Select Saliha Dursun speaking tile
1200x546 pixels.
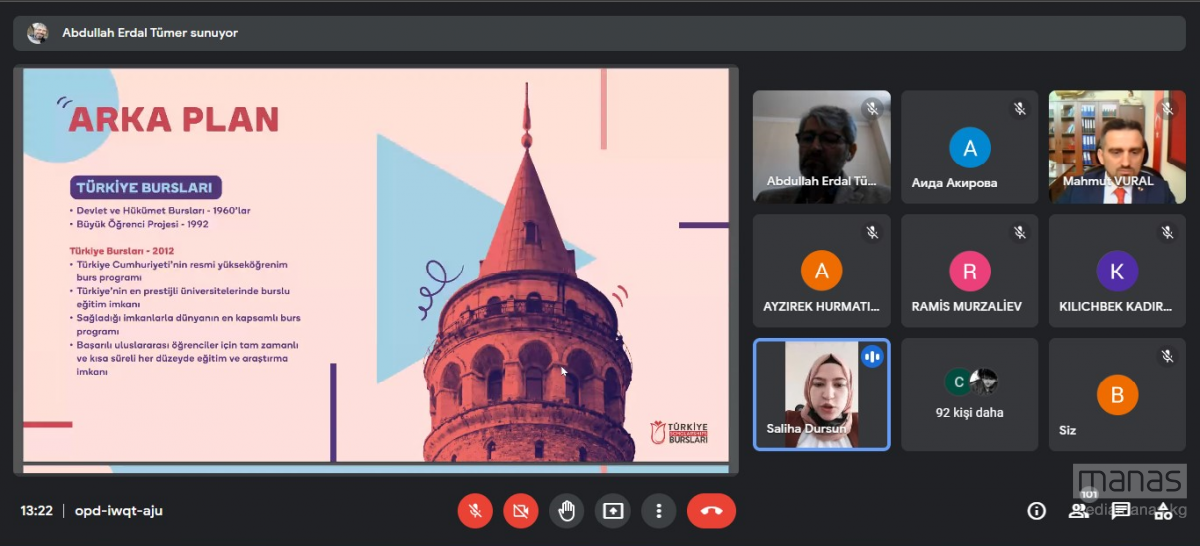tap(822, 394)
